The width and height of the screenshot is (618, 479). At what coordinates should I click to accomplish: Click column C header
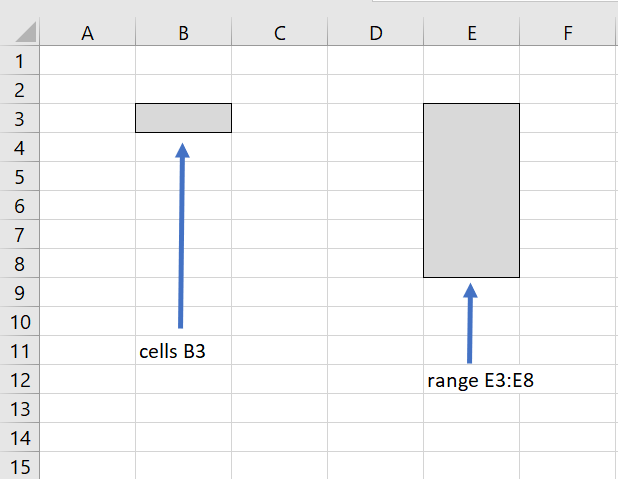point(279,33)
